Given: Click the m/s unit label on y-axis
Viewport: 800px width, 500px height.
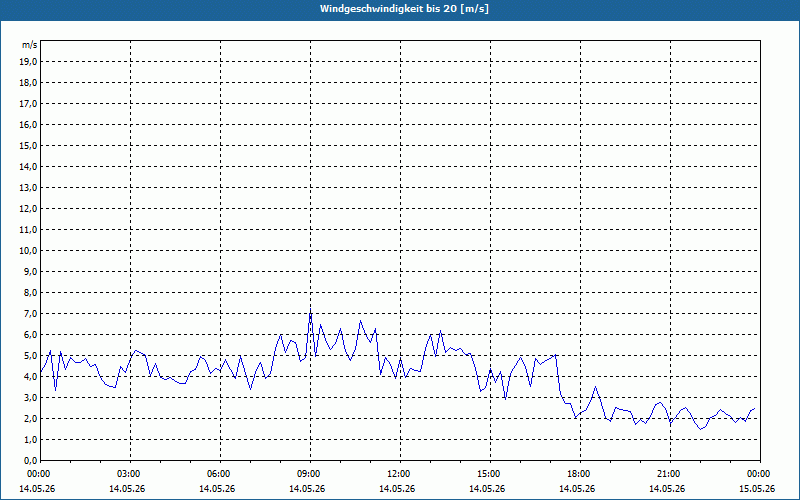Looking at the screenshot, I should click(x=29, y=45).
